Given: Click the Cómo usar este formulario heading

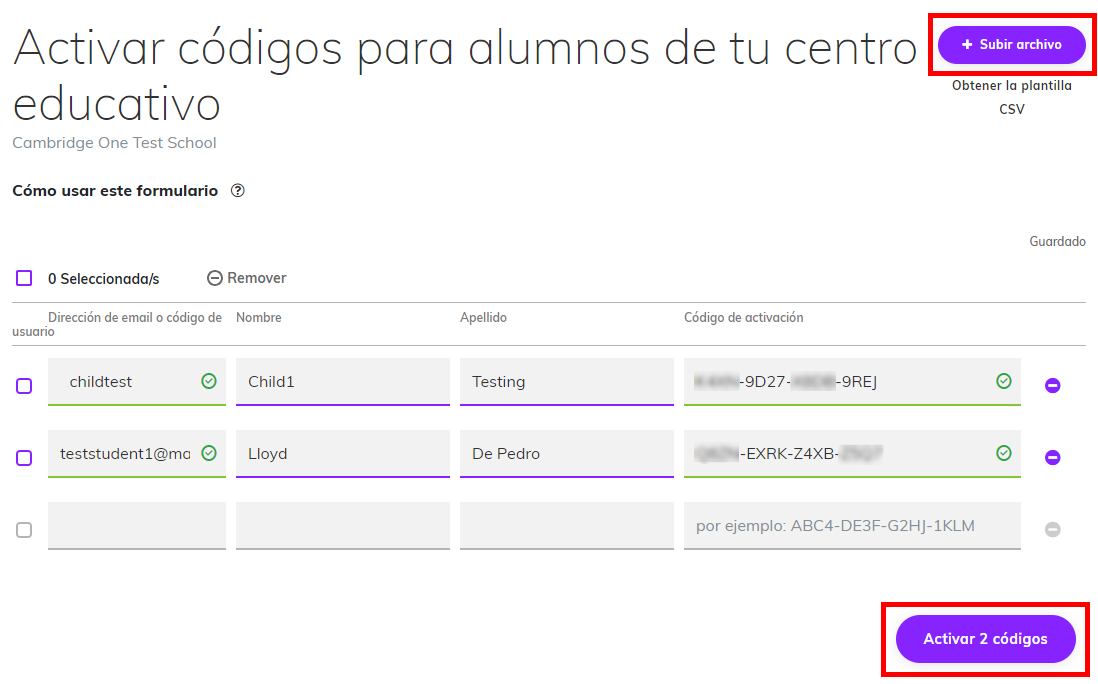Looking at the screenshot, I should [x=116, y=190].
